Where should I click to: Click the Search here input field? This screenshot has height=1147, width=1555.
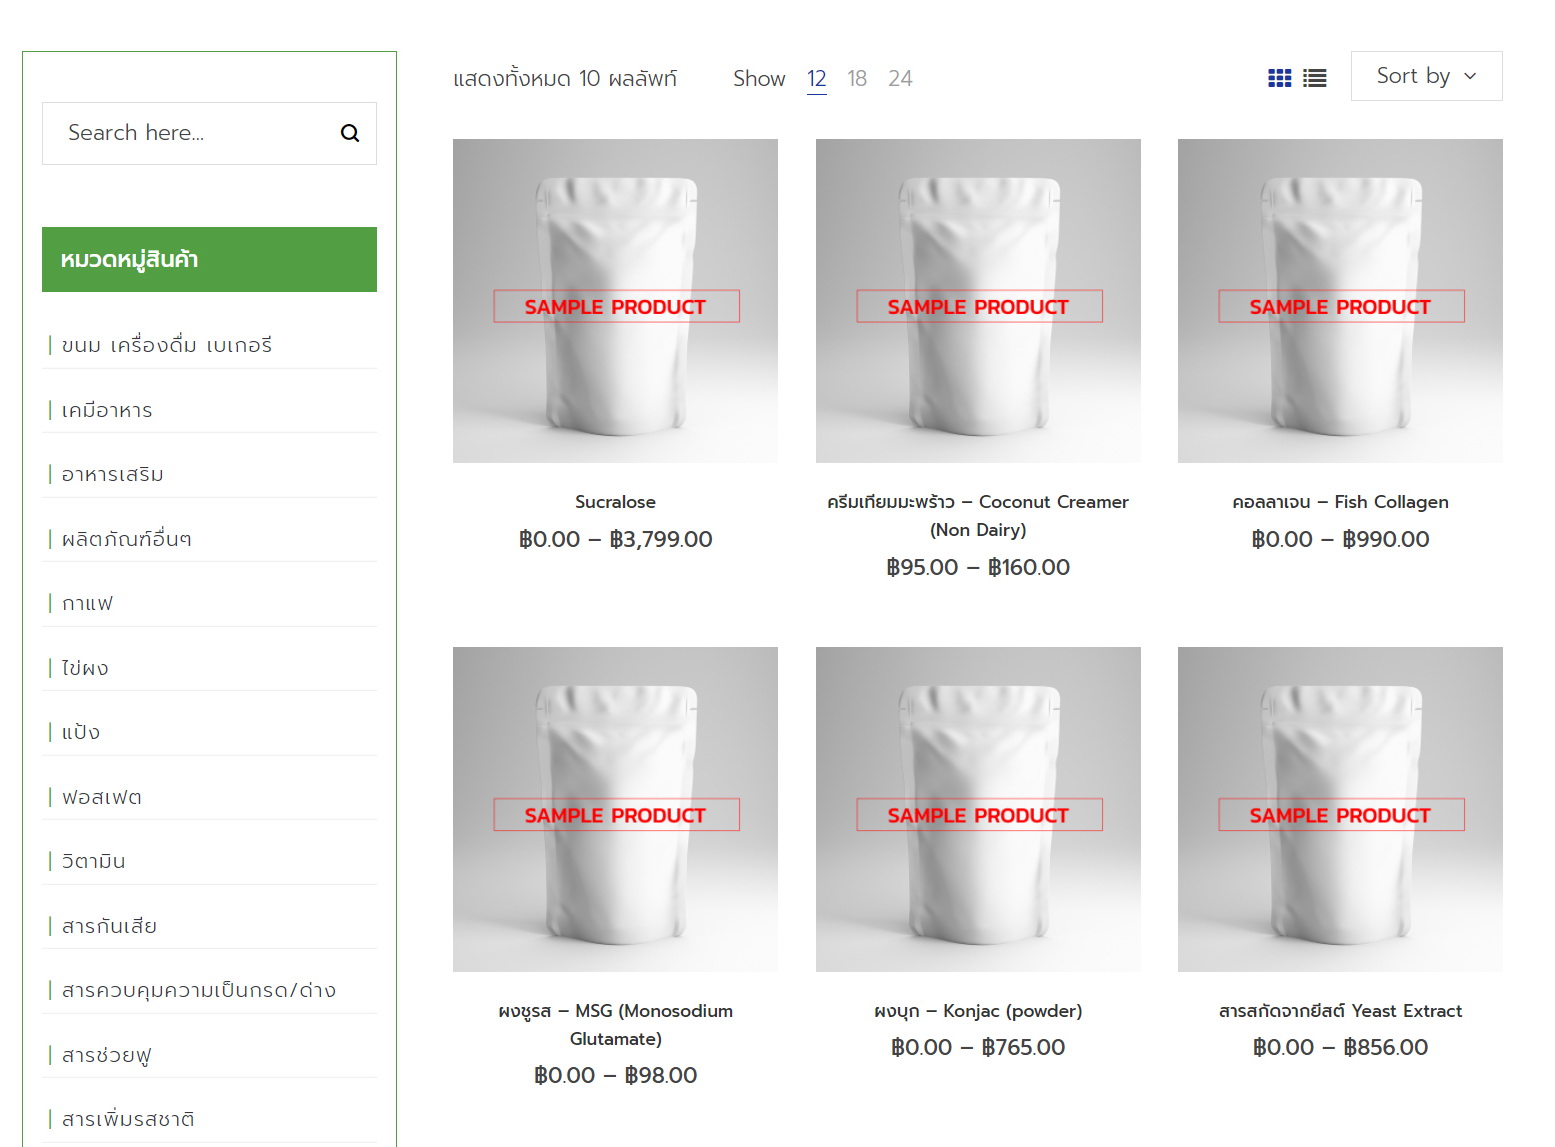(x=190, y=133)
